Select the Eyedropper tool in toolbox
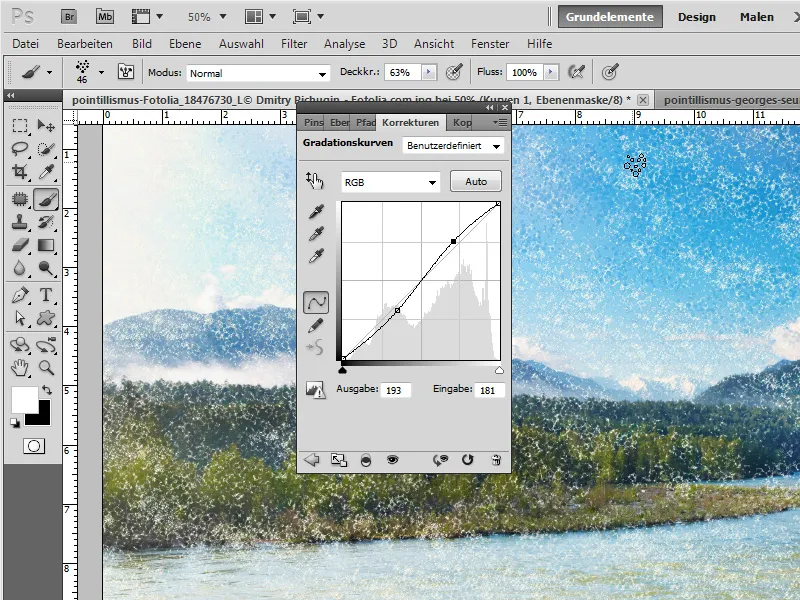800x600 pixels. pyautogui.click(x=46, y=172)
